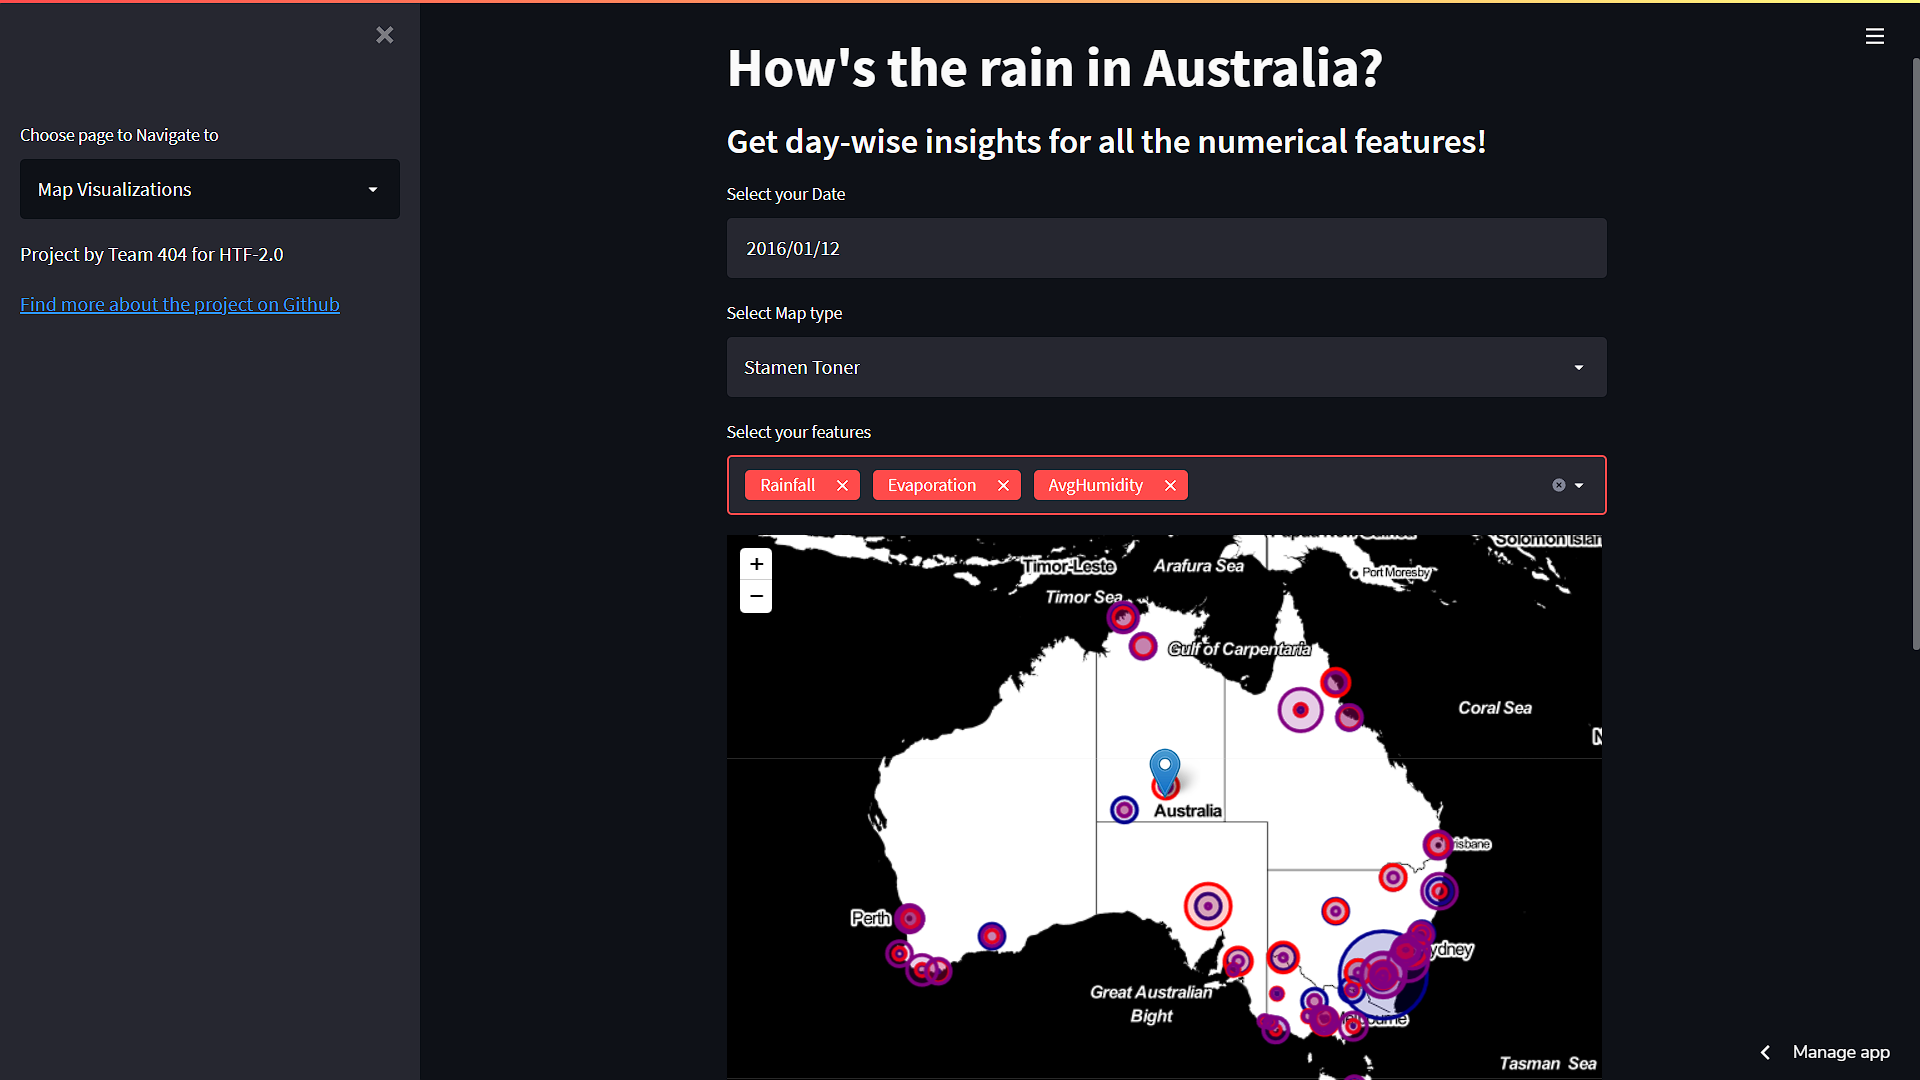Clear all selected features with the clear icon

[1558, 485]
